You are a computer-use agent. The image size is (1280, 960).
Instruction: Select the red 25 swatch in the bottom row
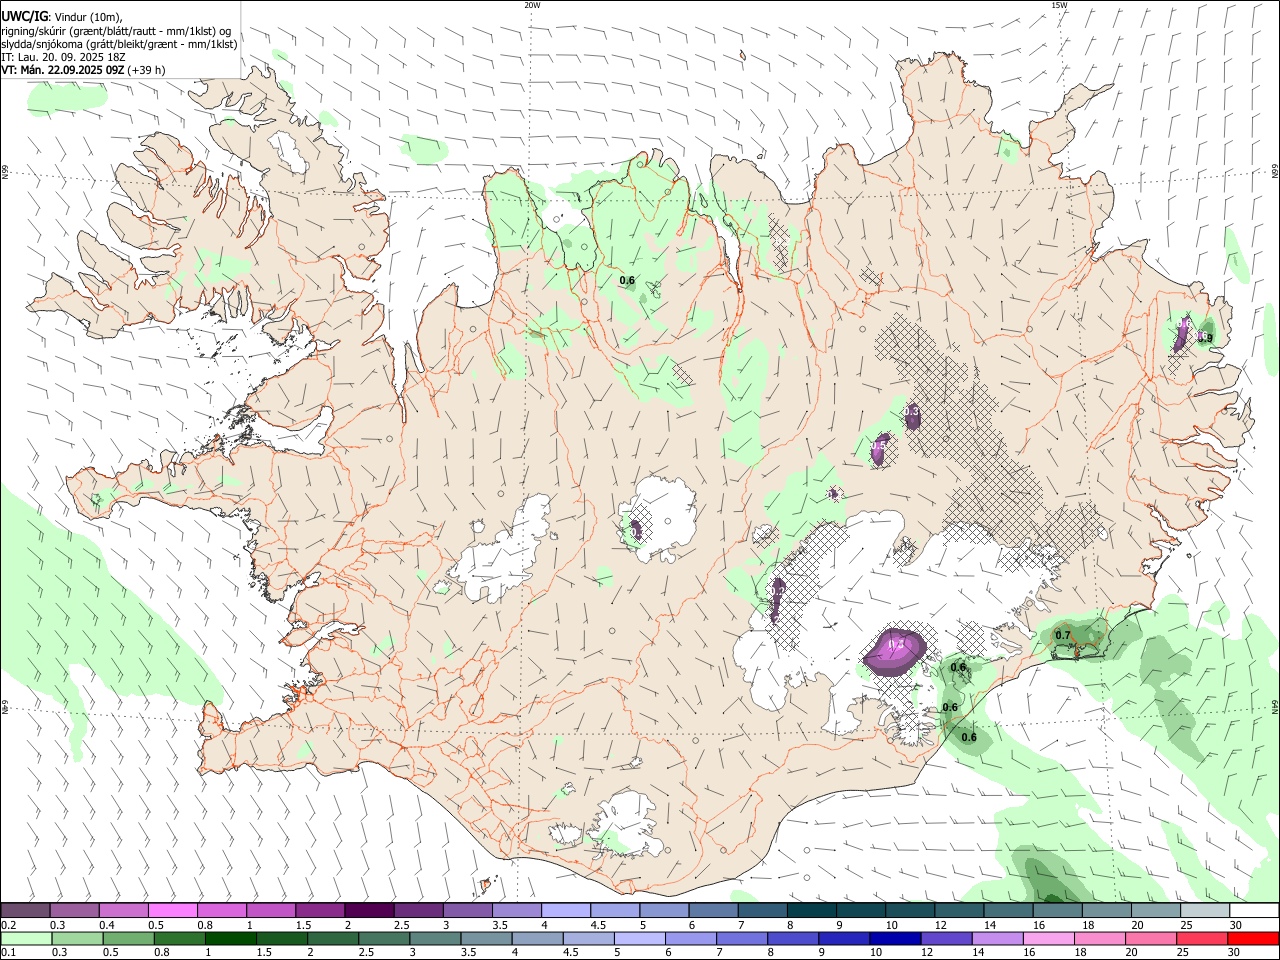pos(1204,938)
